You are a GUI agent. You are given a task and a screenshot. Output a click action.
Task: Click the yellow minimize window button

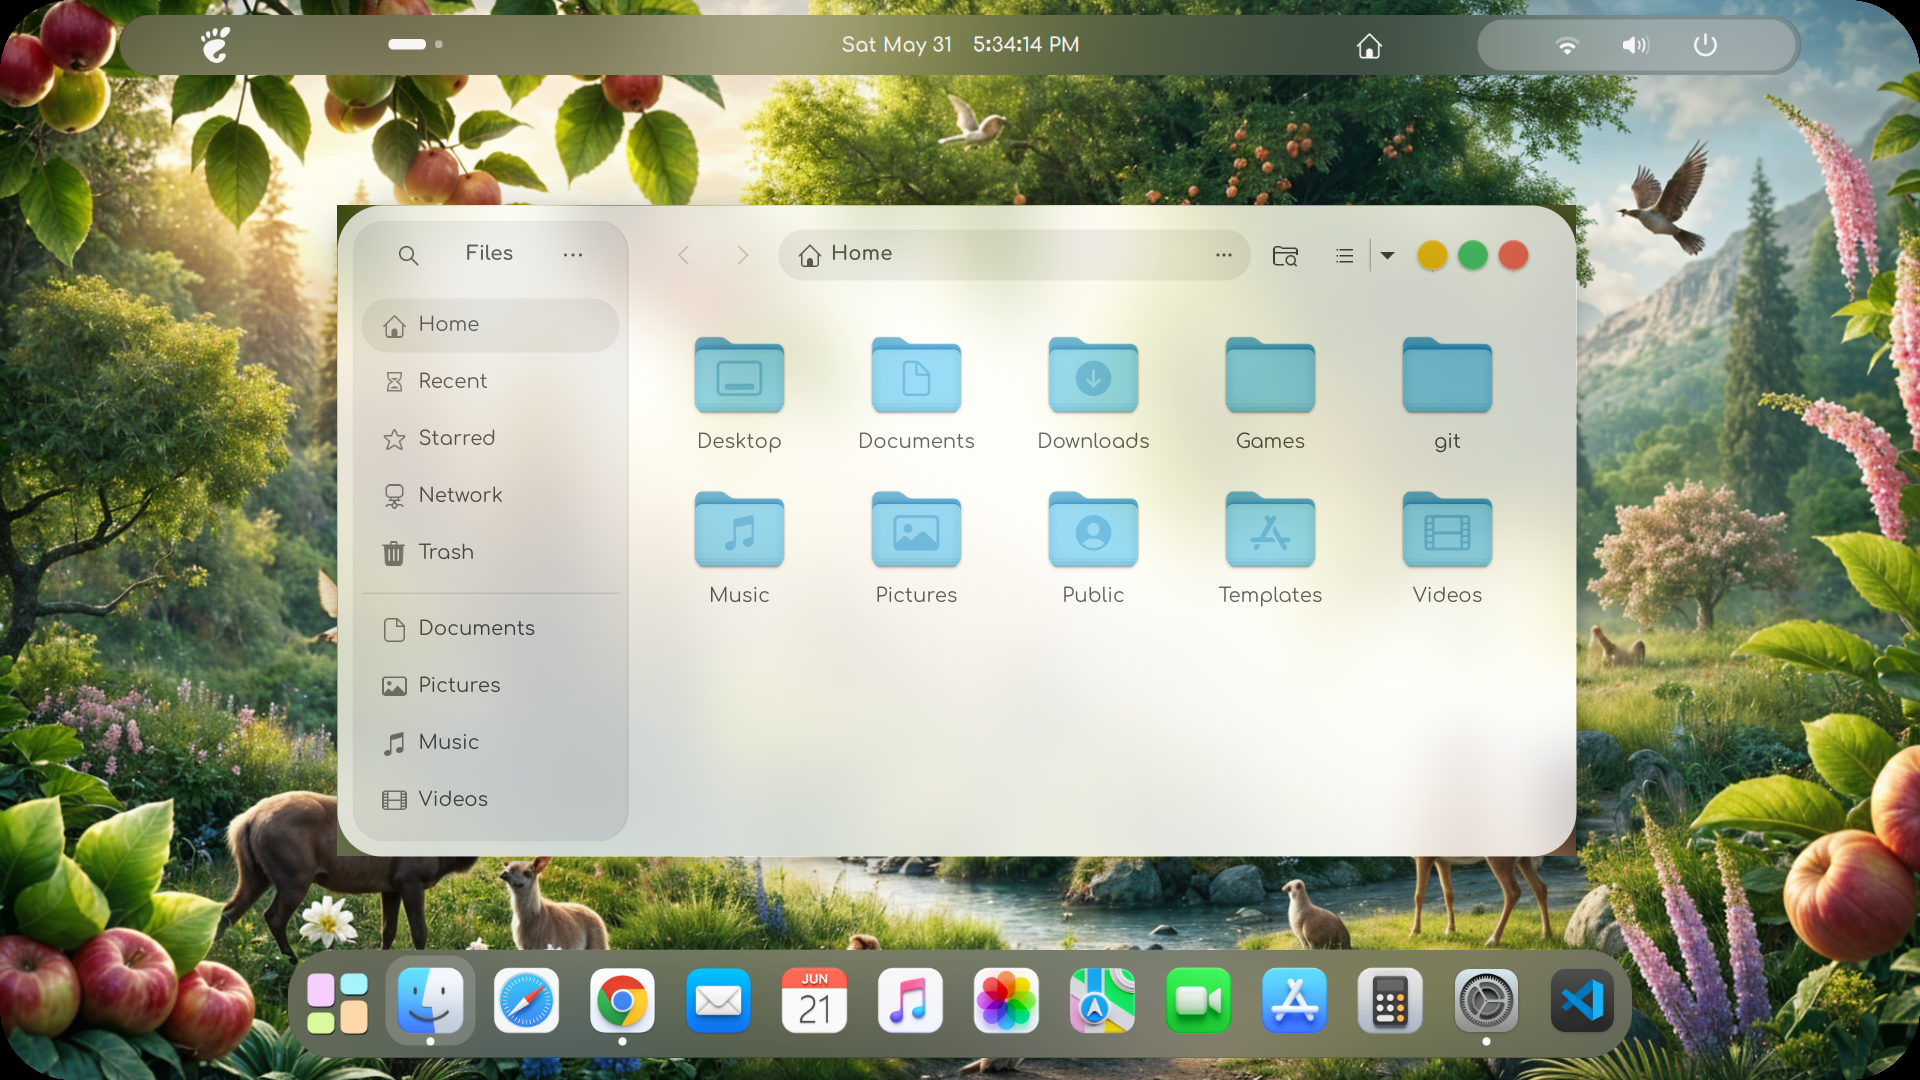tap(1432, 256)
